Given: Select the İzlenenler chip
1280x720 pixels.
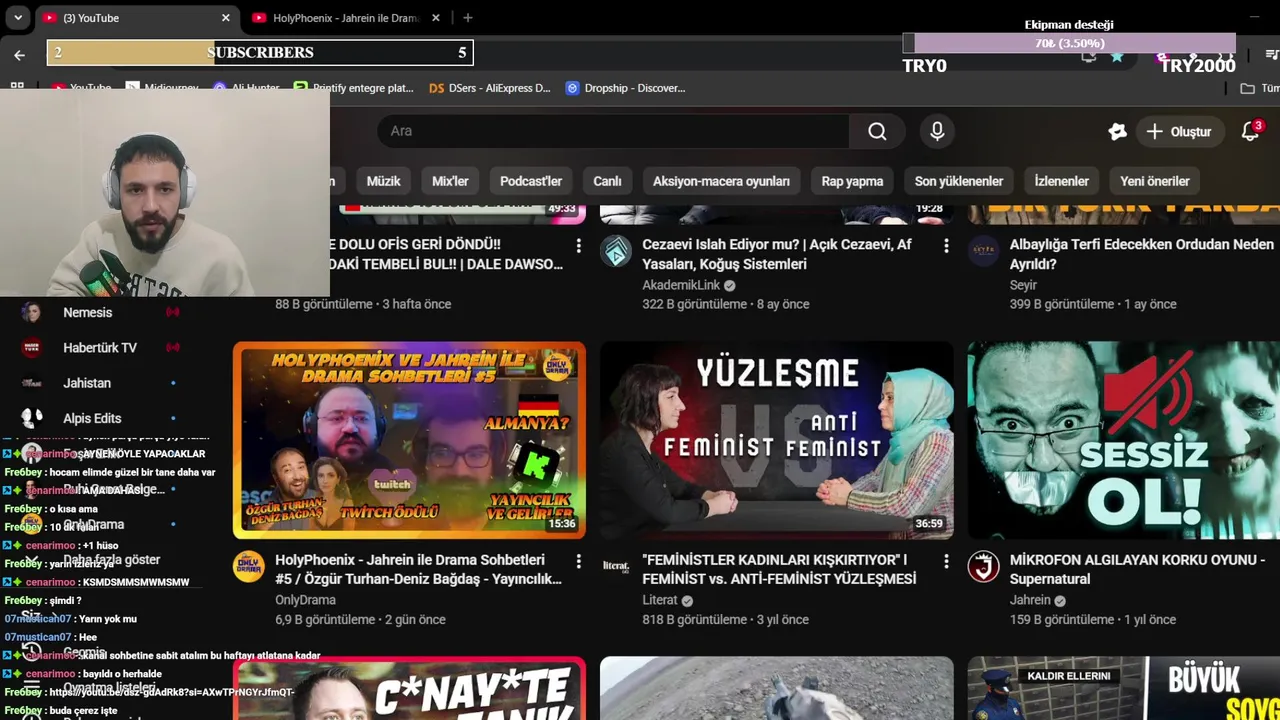Looking at the screenshot, I should (x=1061, y=181).
